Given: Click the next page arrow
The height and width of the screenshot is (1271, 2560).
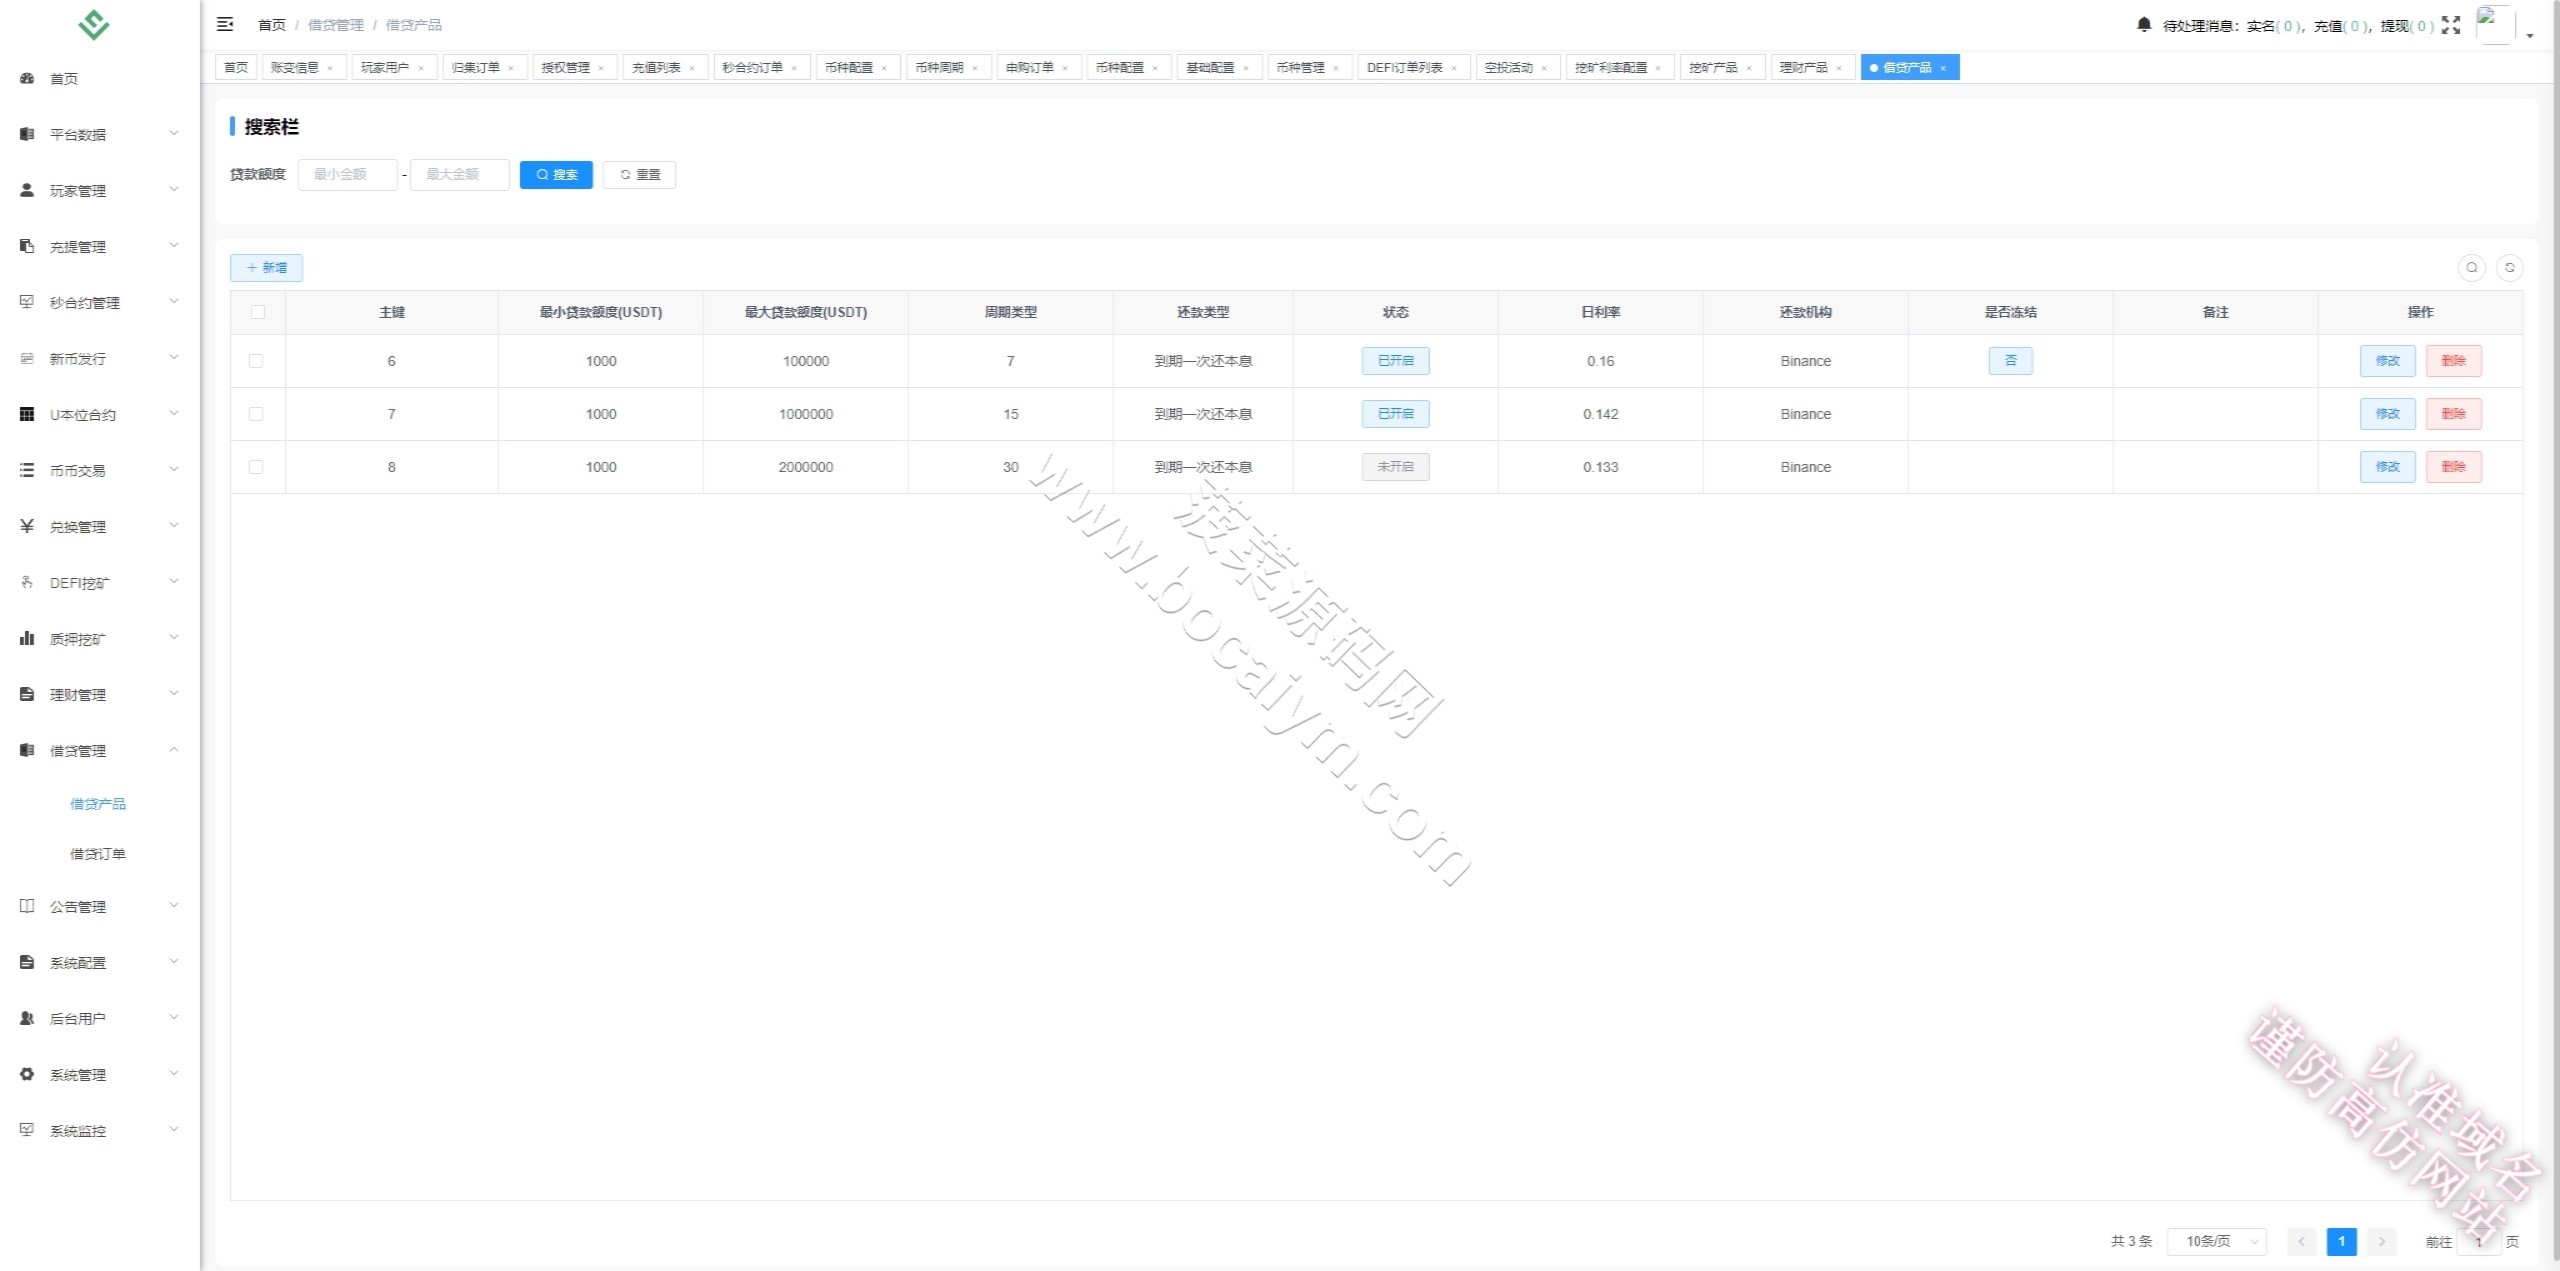Looking at the screenshot, I should (2382, 1241).
